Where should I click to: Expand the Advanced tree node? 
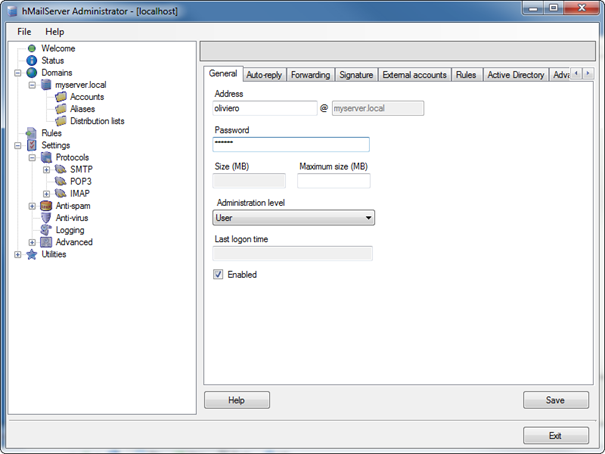pos(32,242)
